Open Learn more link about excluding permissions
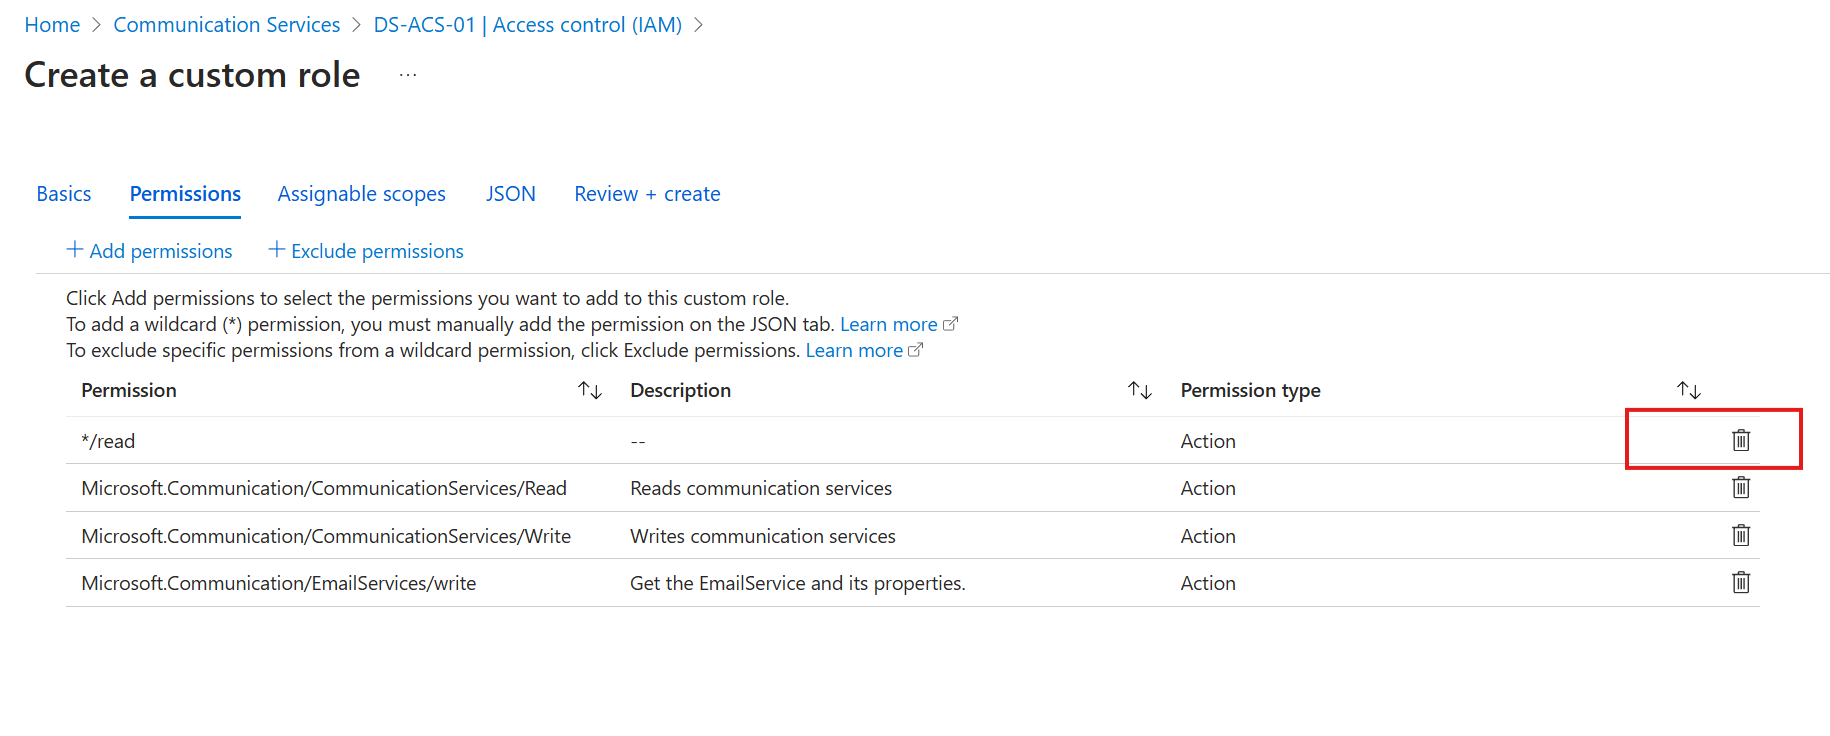This screenshot has height=736, width=1830. click(x=854, y=351)
